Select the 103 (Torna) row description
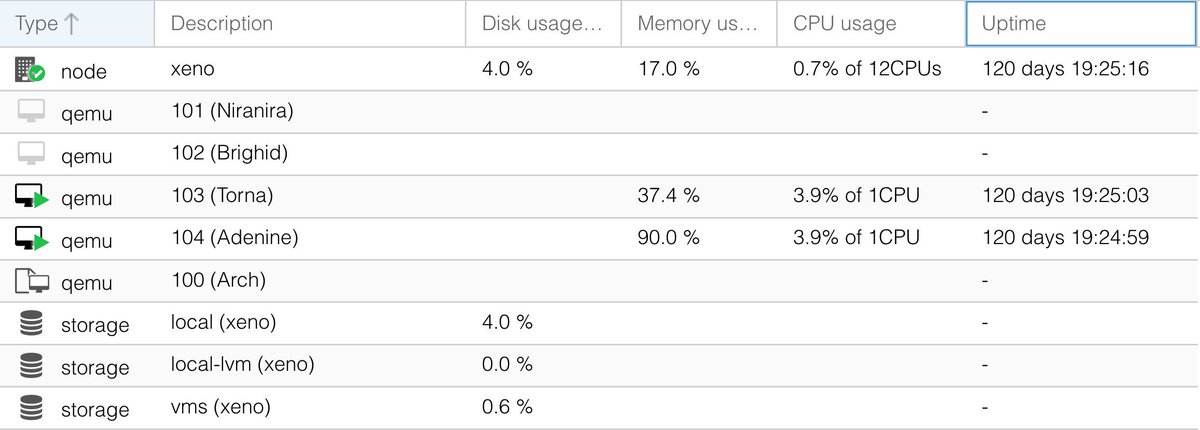The image size is (1200, 430). (222, 196)
